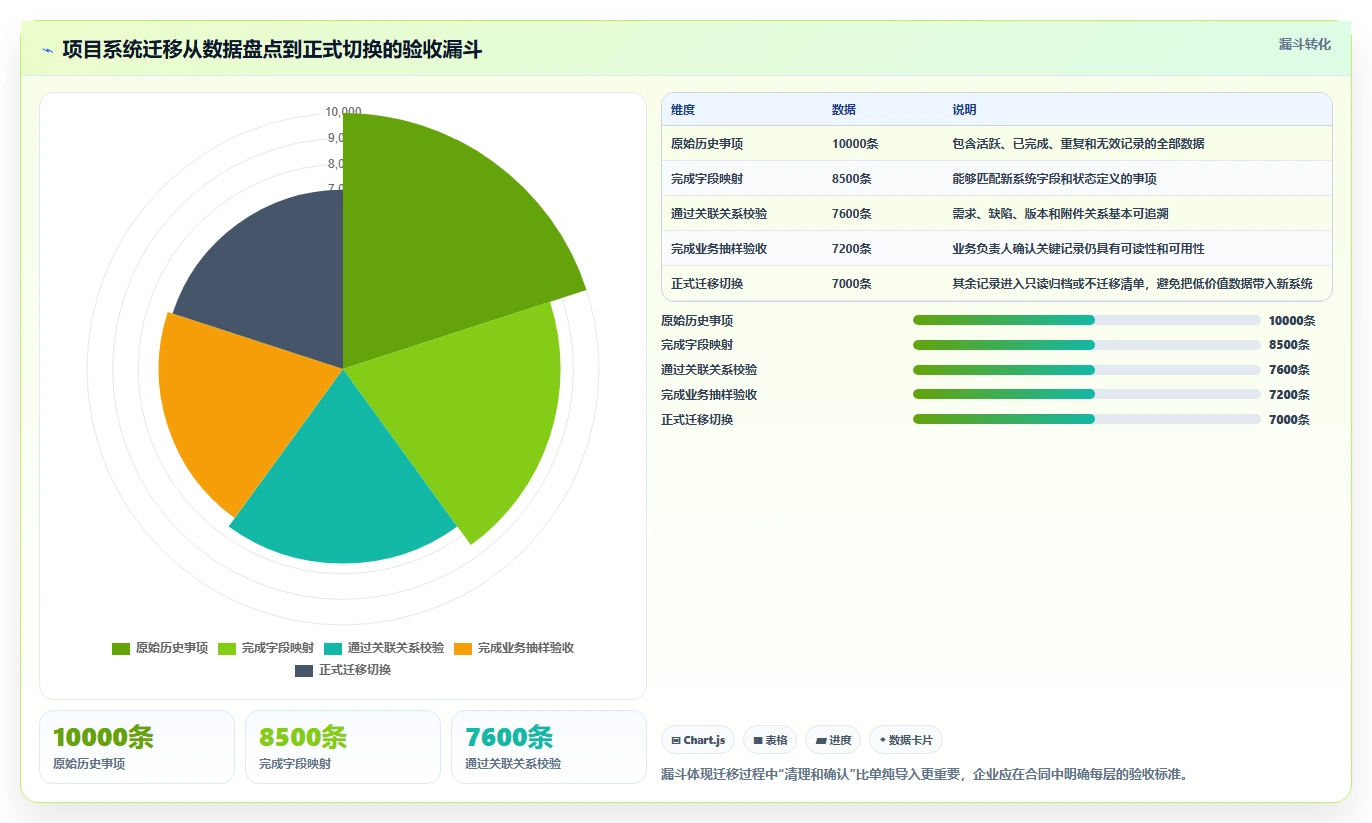The image size is (1372, 823).
Task: Click the 数据 column header
Action: click(844, 110)
